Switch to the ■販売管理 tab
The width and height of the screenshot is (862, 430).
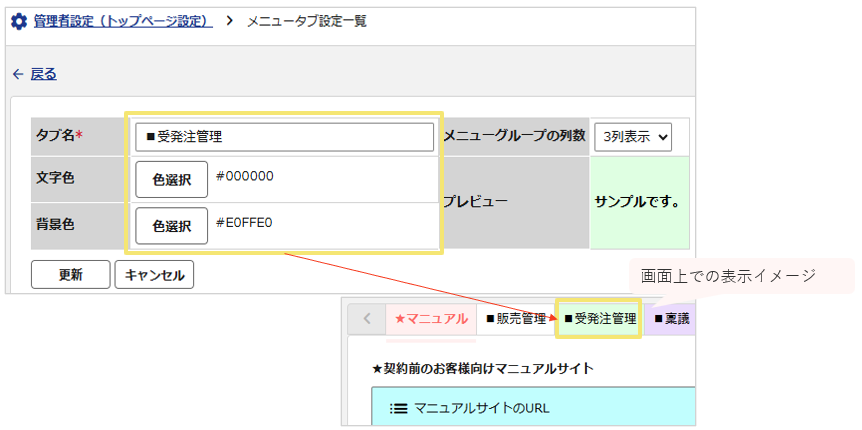[516, 319]
